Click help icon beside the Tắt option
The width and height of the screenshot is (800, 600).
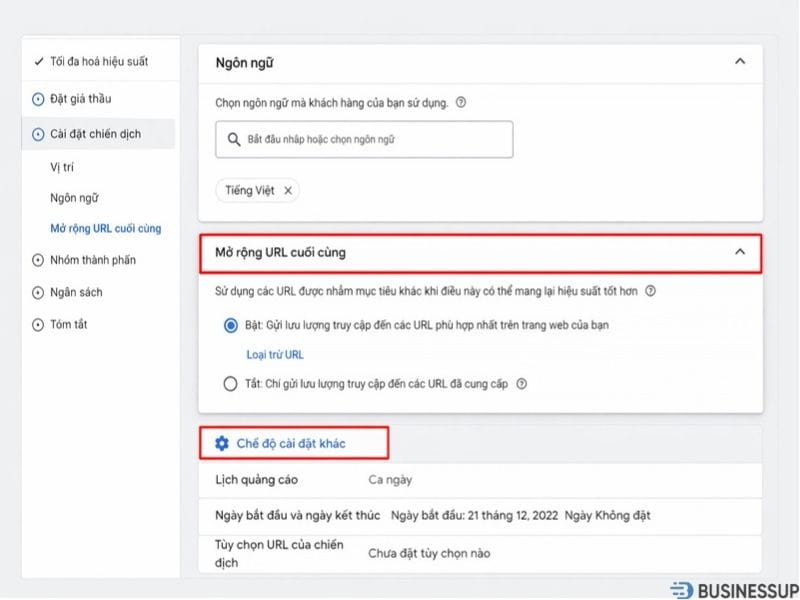tap(521, 383)
